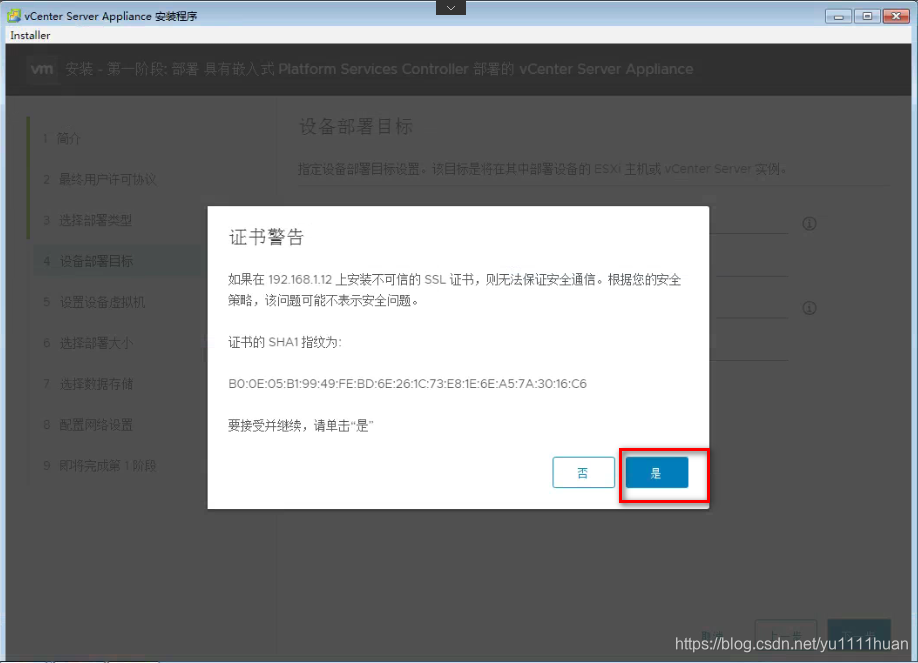
Task: Click the text 要接受并继续，请单击“是”
Action: pos(300,425)
